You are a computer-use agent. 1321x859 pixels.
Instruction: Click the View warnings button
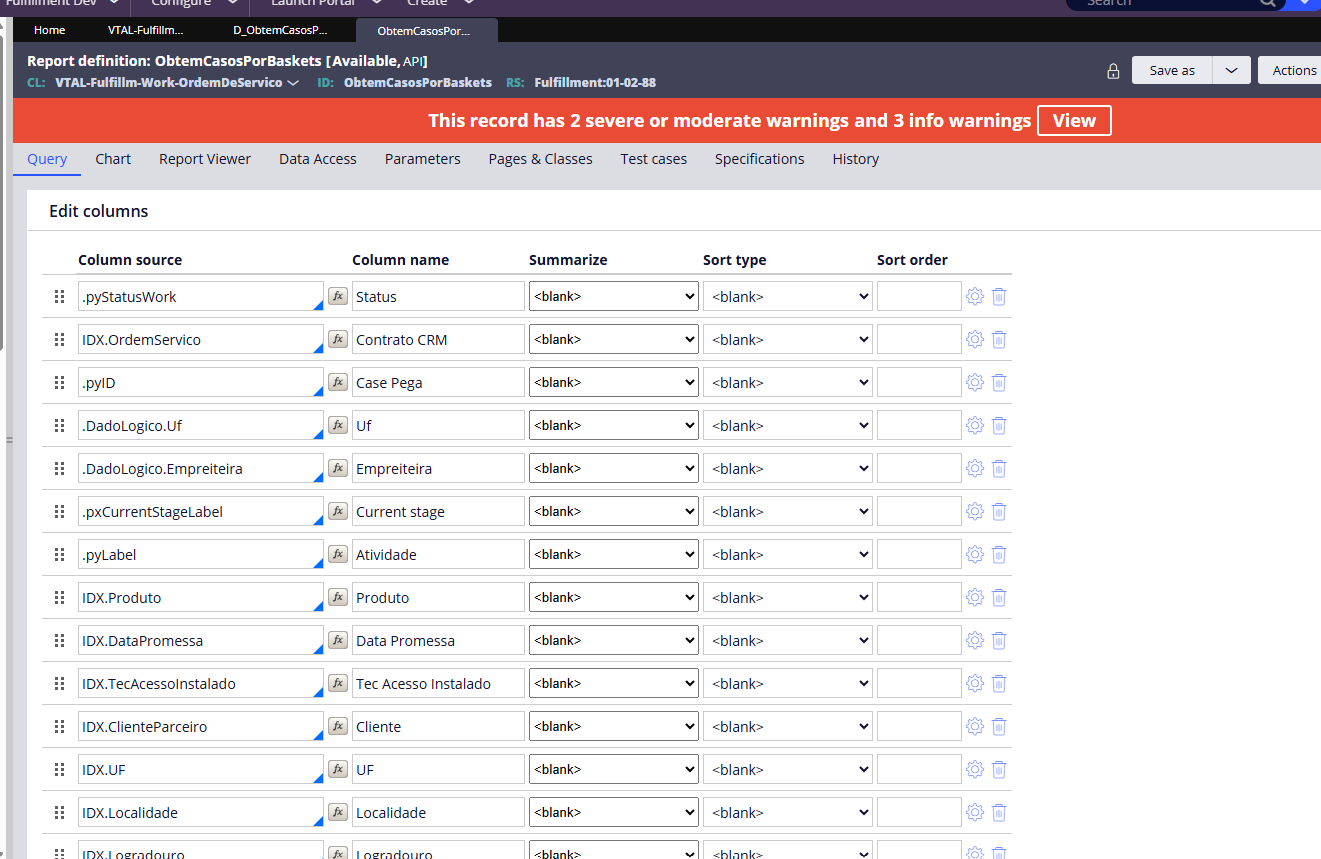(x=1074, y=121)
